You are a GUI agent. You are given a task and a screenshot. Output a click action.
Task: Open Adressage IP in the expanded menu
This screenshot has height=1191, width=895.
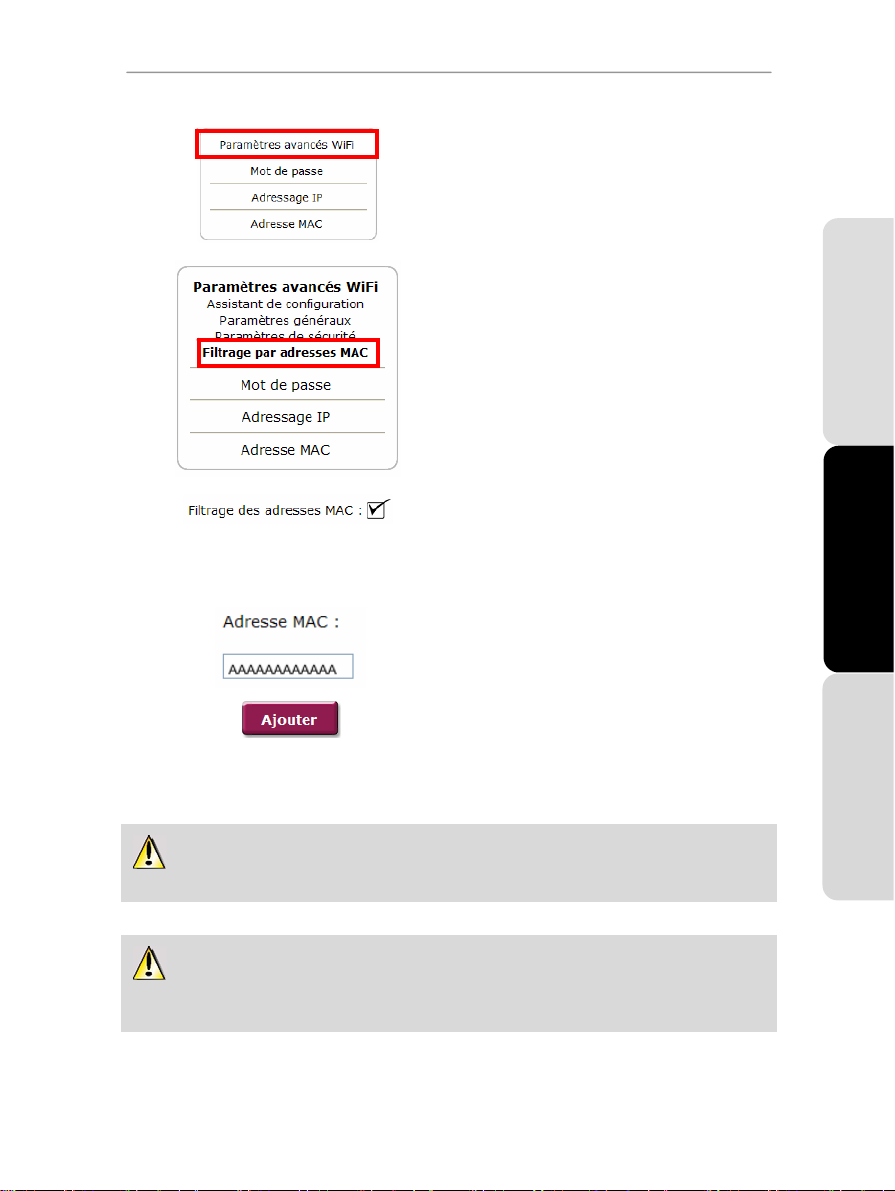286,417
